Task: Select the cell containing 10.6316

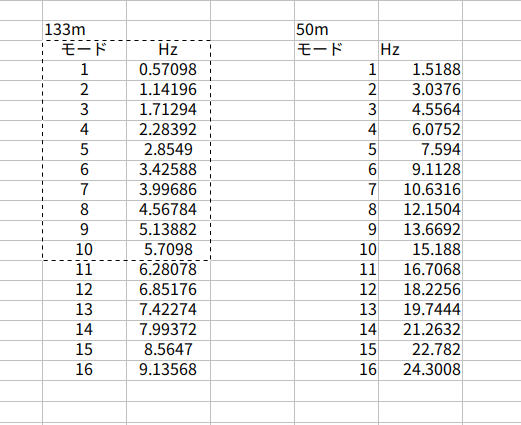Action: tap(421, 190)
